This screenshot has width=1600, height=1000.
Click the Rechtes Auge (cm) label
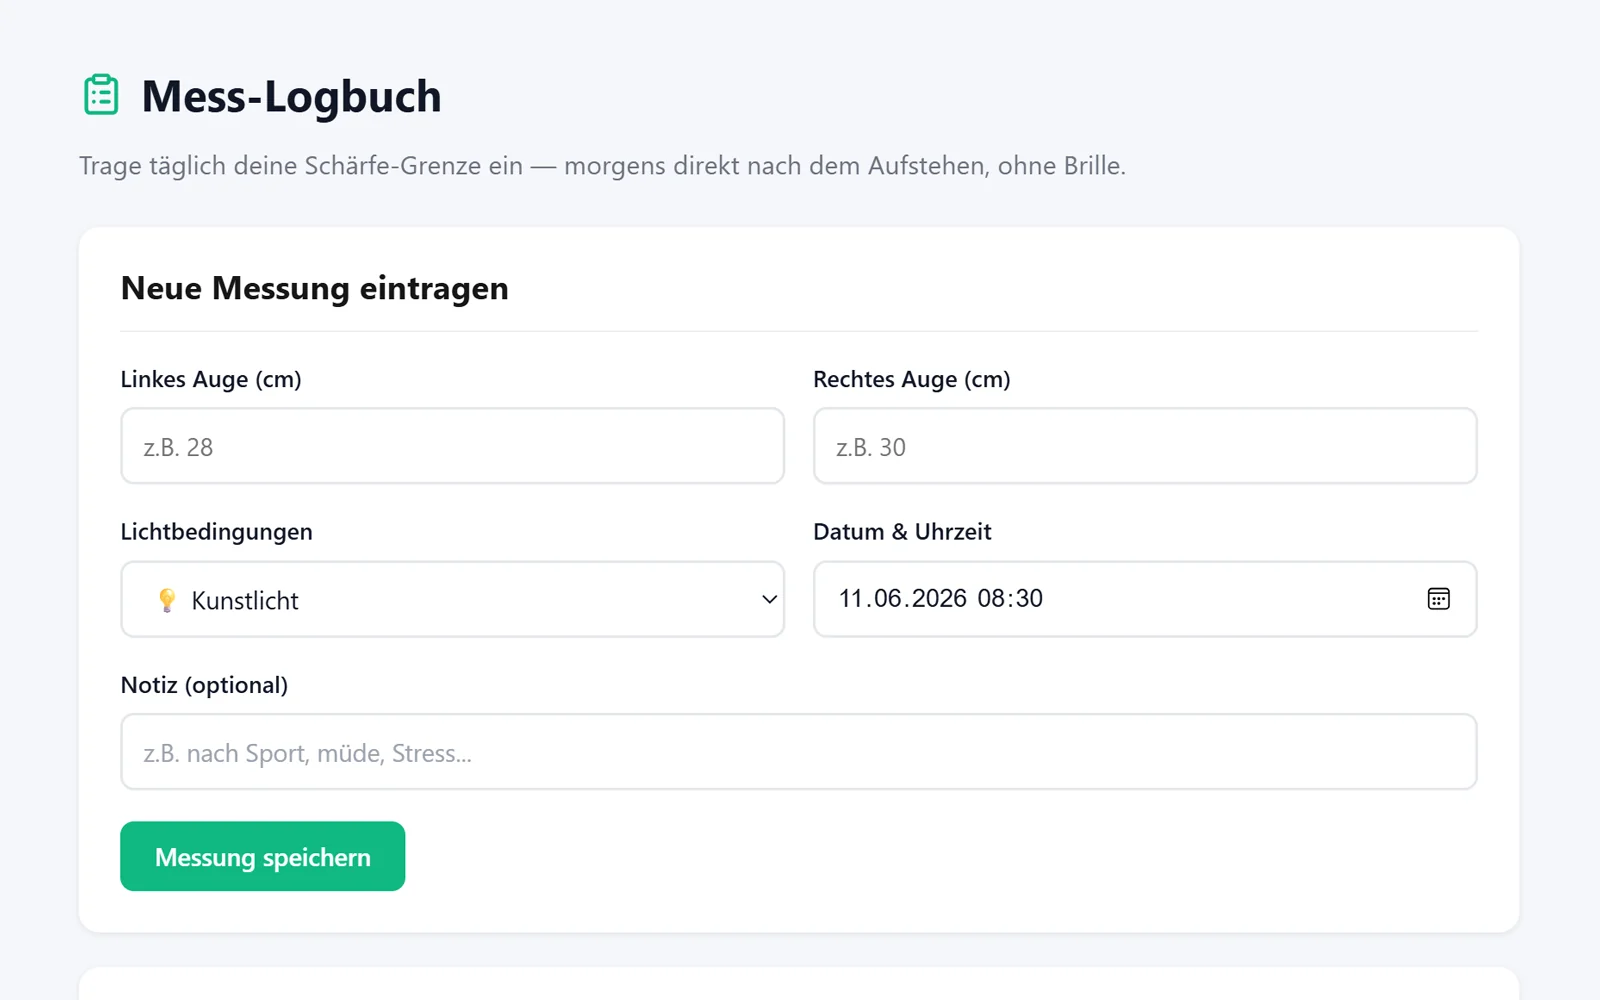(912, 379)
